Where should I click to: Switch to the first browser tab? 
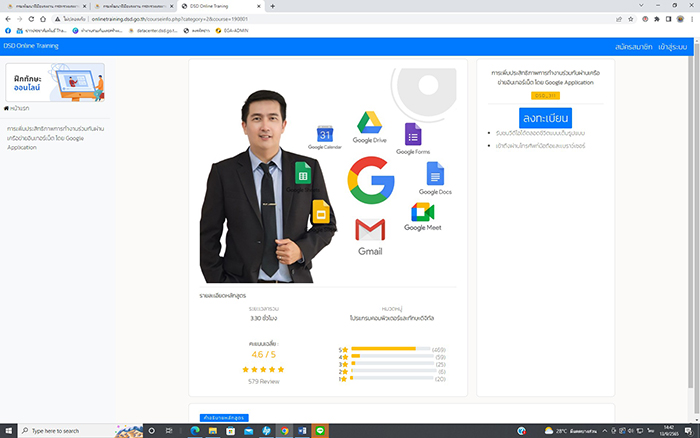46,6
